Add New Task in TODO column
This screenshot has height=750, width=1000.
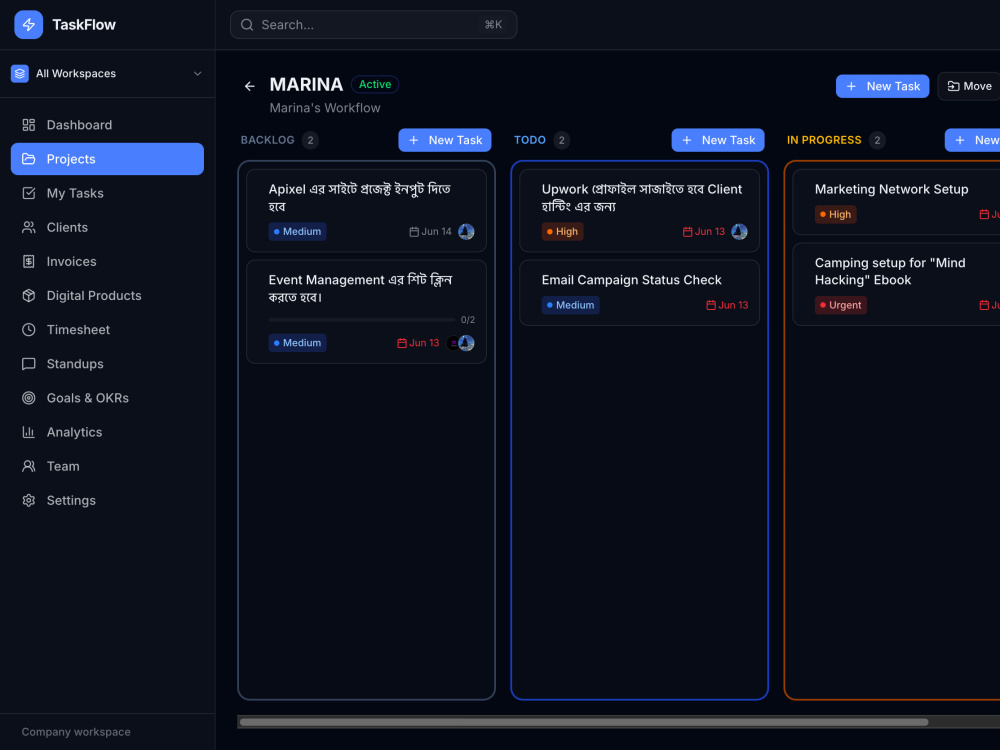[x=717, y=140]
